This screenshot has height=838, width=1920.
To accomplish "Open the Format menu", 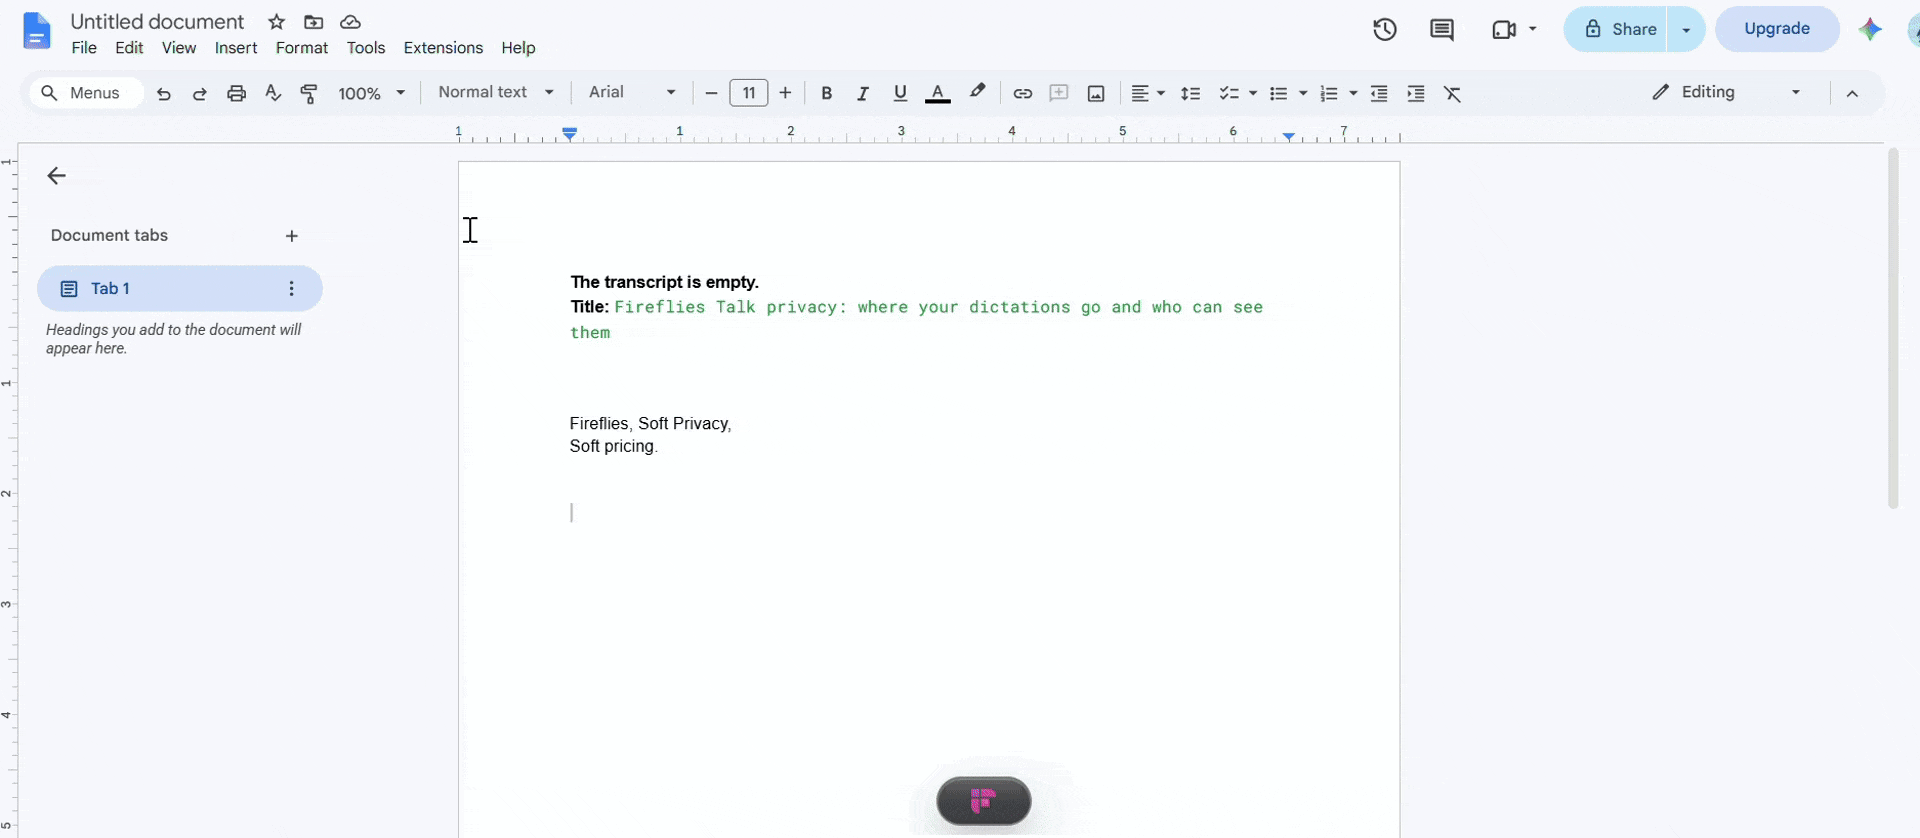I will [302, 48].
